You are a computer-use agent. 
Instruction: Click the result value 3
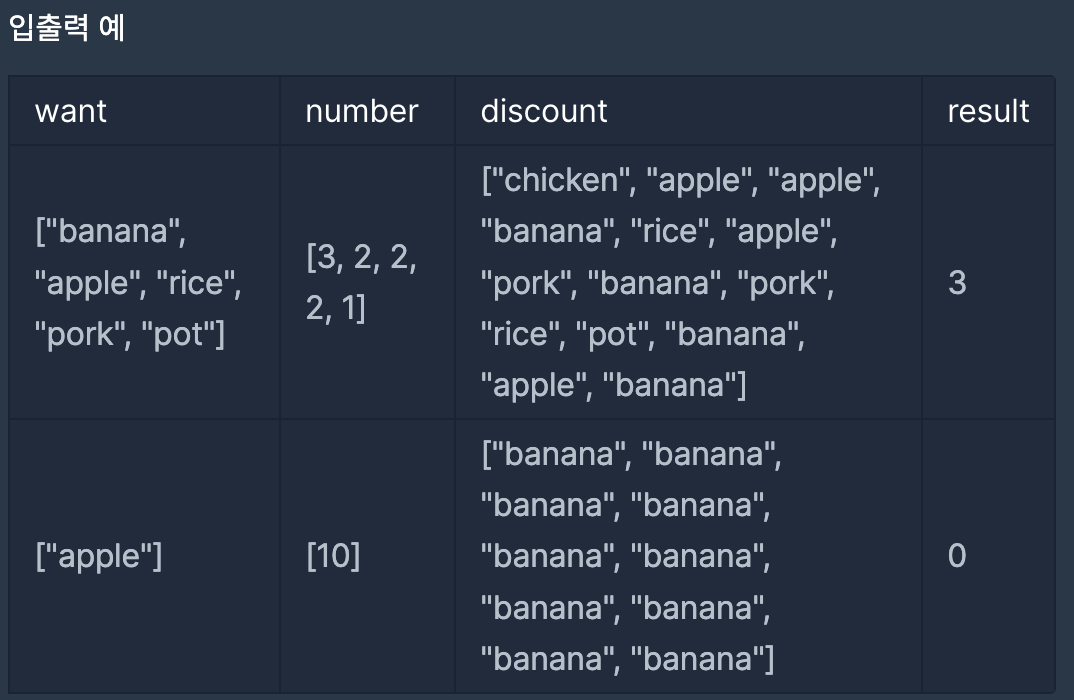coord(957,283)
